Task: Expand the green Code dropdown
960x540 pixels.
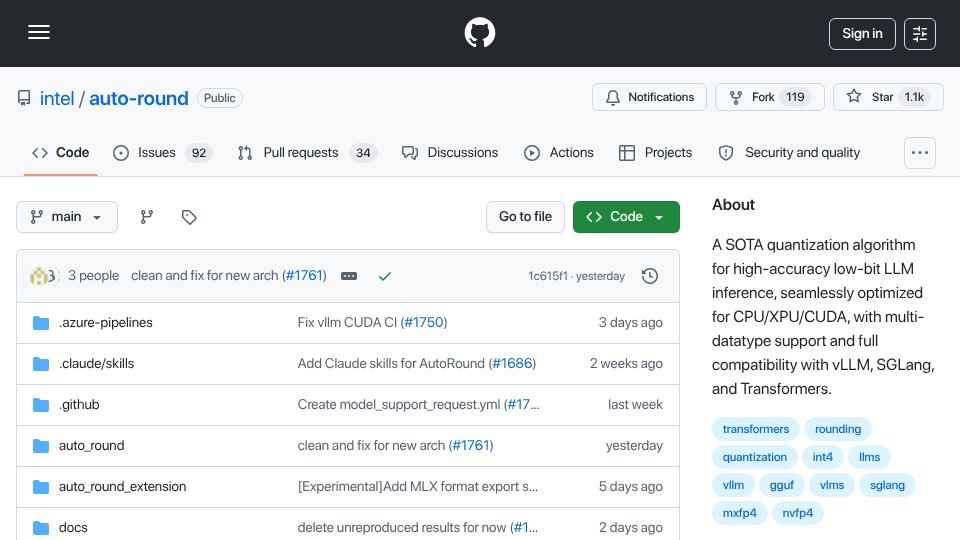Action: (626, 217)
